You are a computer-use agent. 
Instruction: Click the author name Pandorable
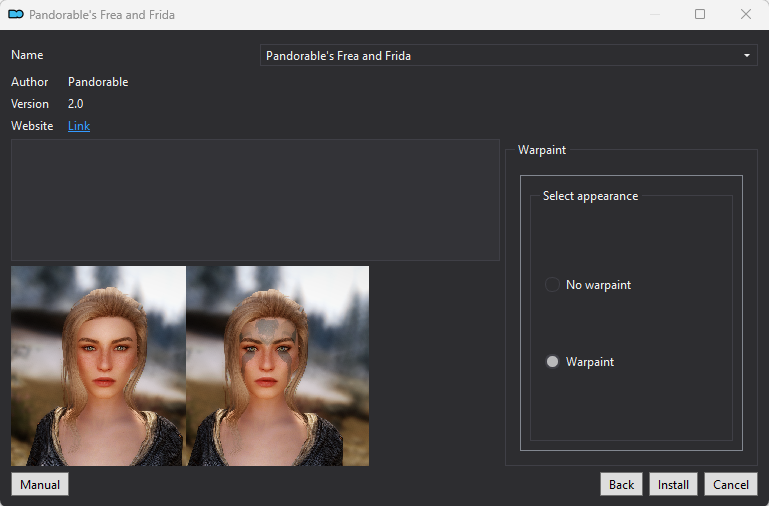point(98,82)
